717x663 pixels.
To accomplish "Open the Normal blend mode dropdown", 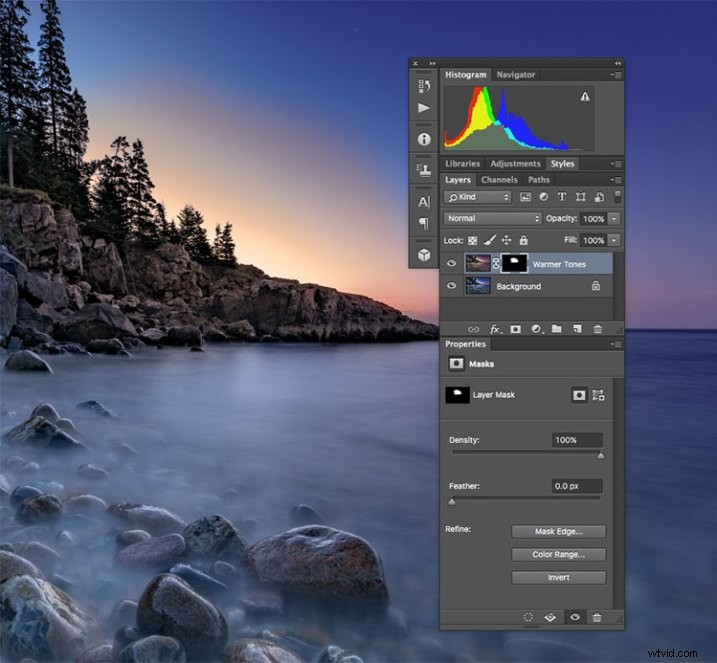I will pos(492,219).
